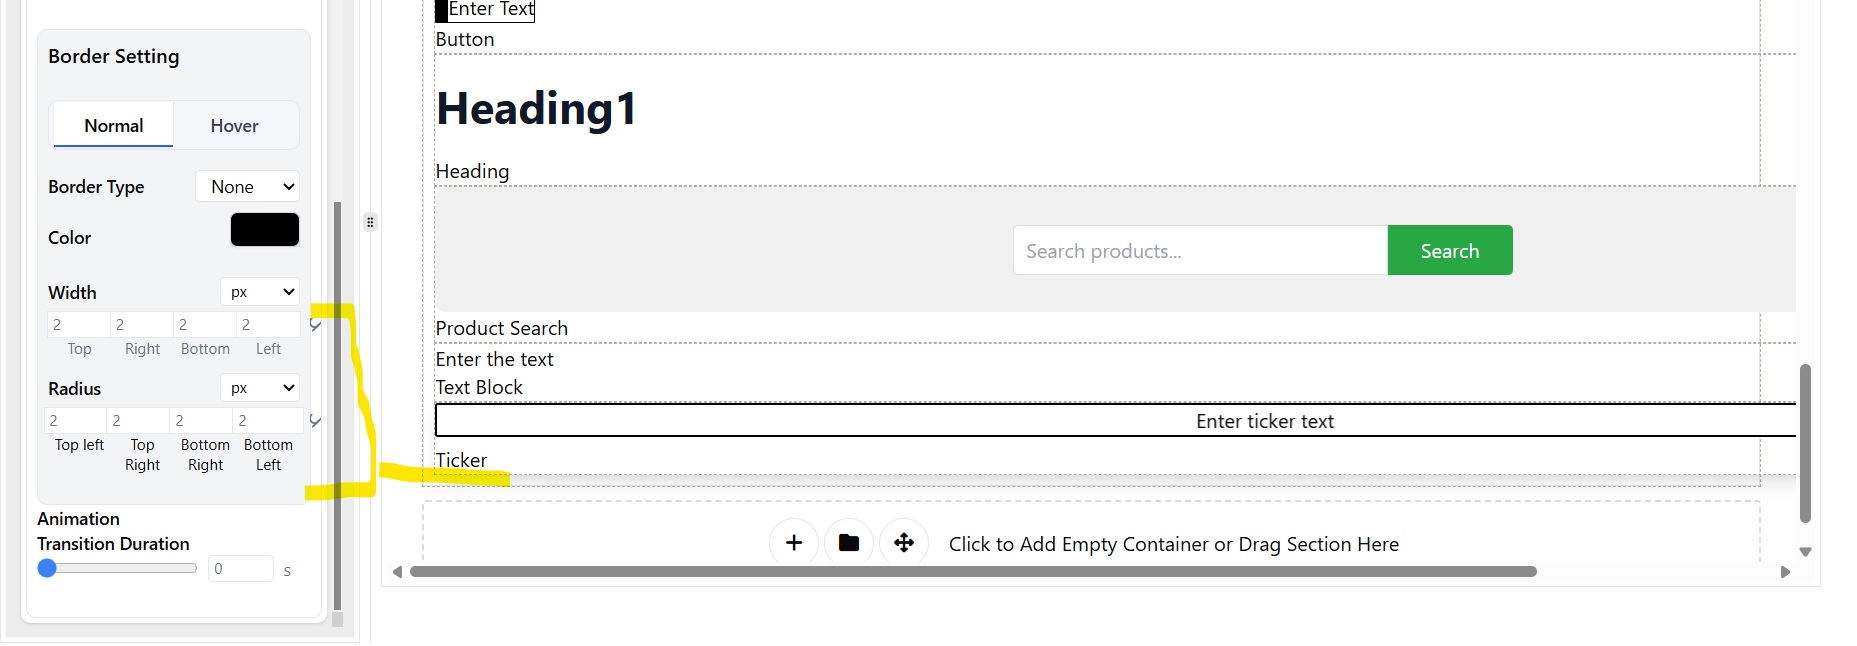Click the horizontal scrollbar right arrow
Image resolution: width=1857 pixels, height=646 pixels.
1785,572
